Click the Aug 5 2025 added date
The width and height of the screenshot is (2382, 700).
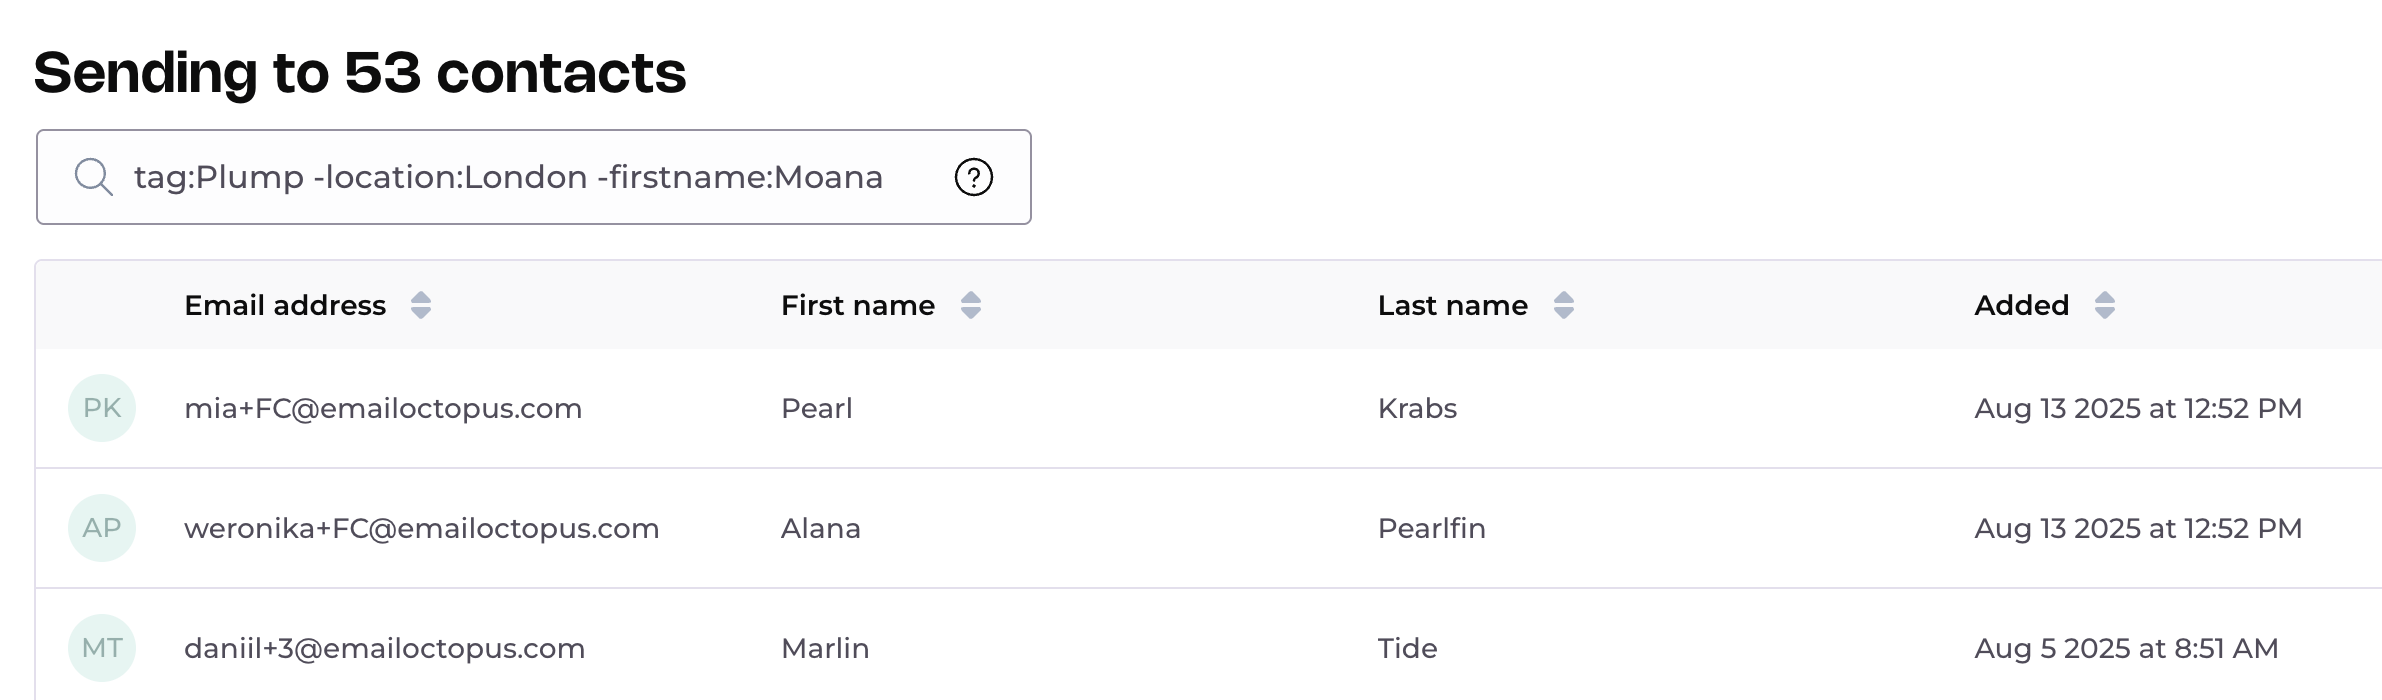click(x=2125, y=648)
